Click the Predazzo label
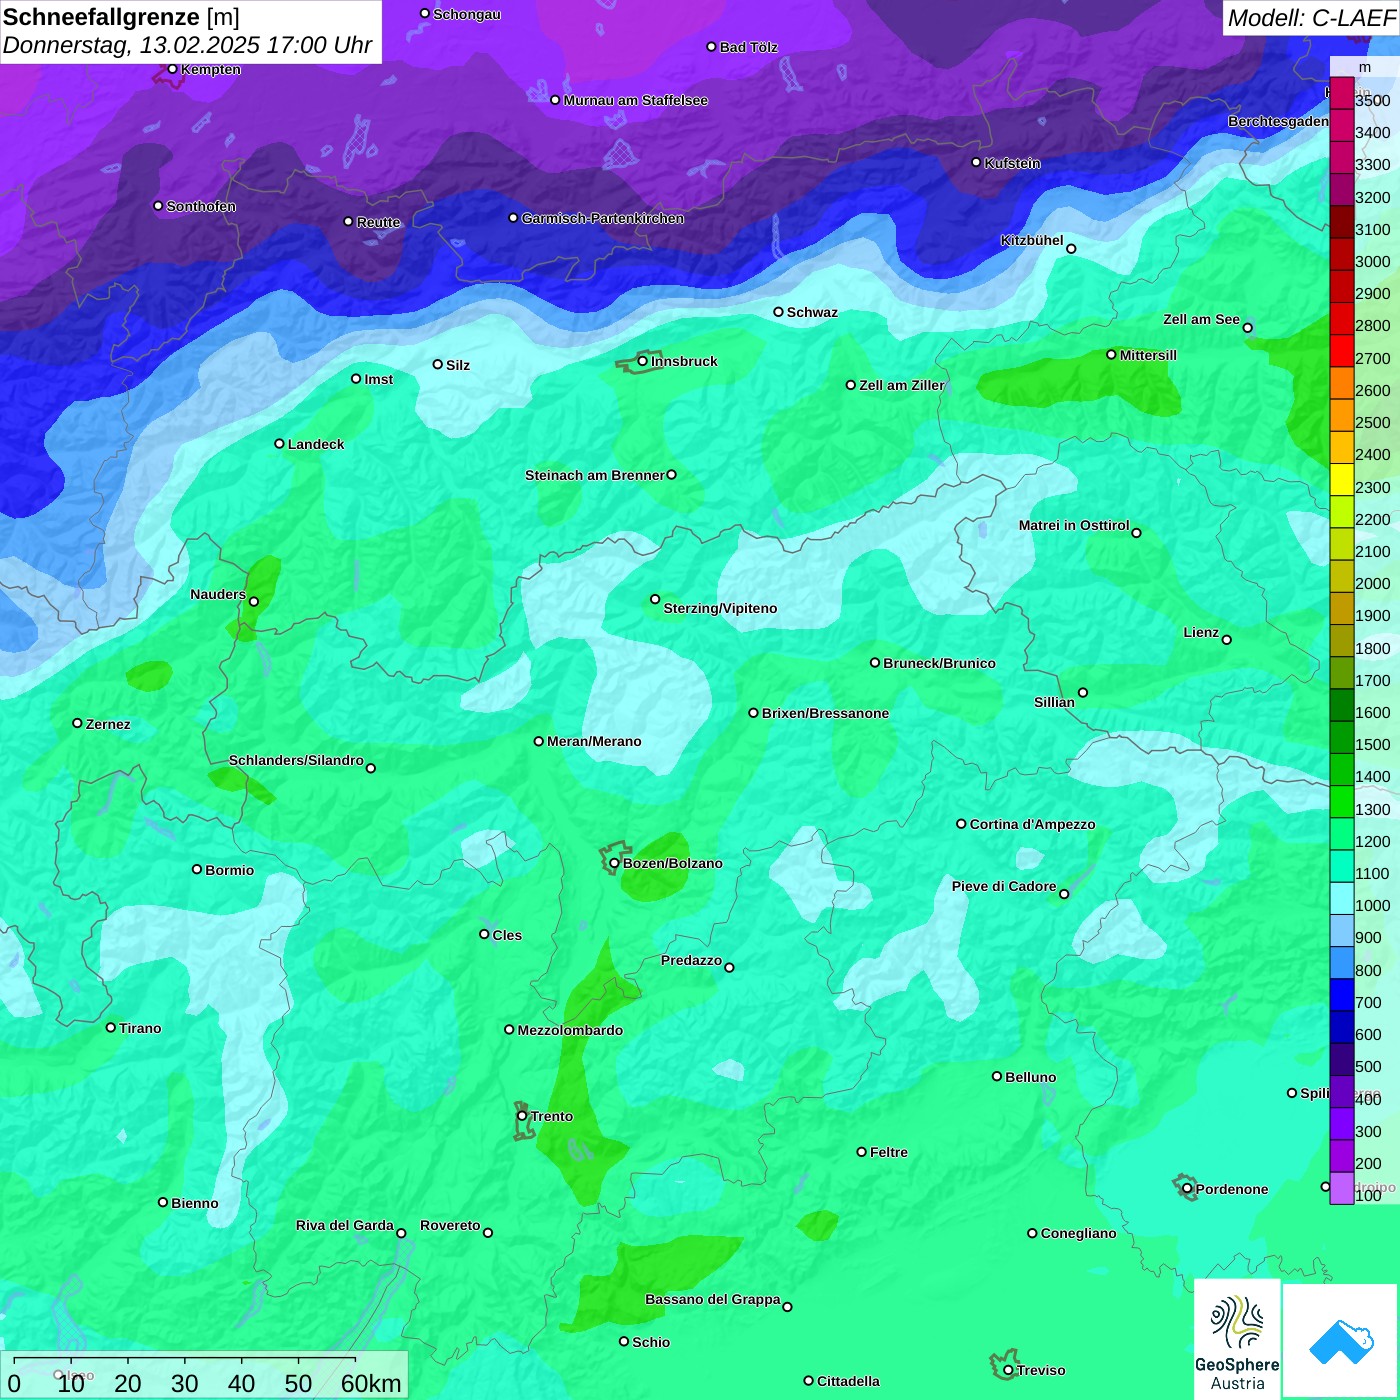 click(x=691, y=960)
